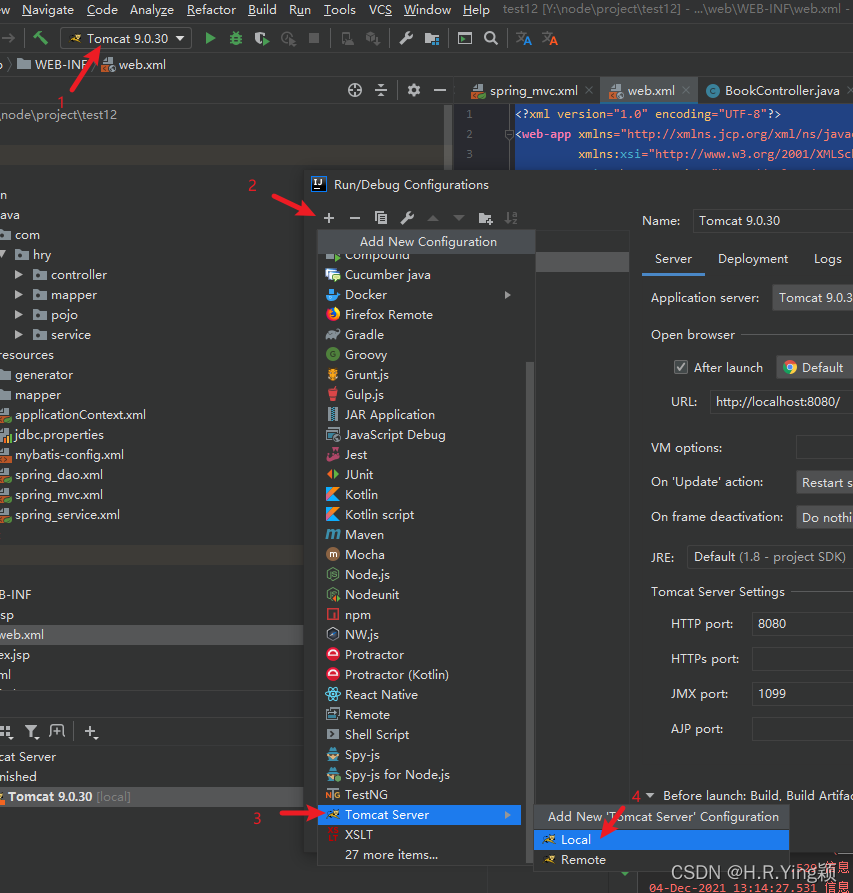Click Collapse All icon in project panel

click(381, 90)
